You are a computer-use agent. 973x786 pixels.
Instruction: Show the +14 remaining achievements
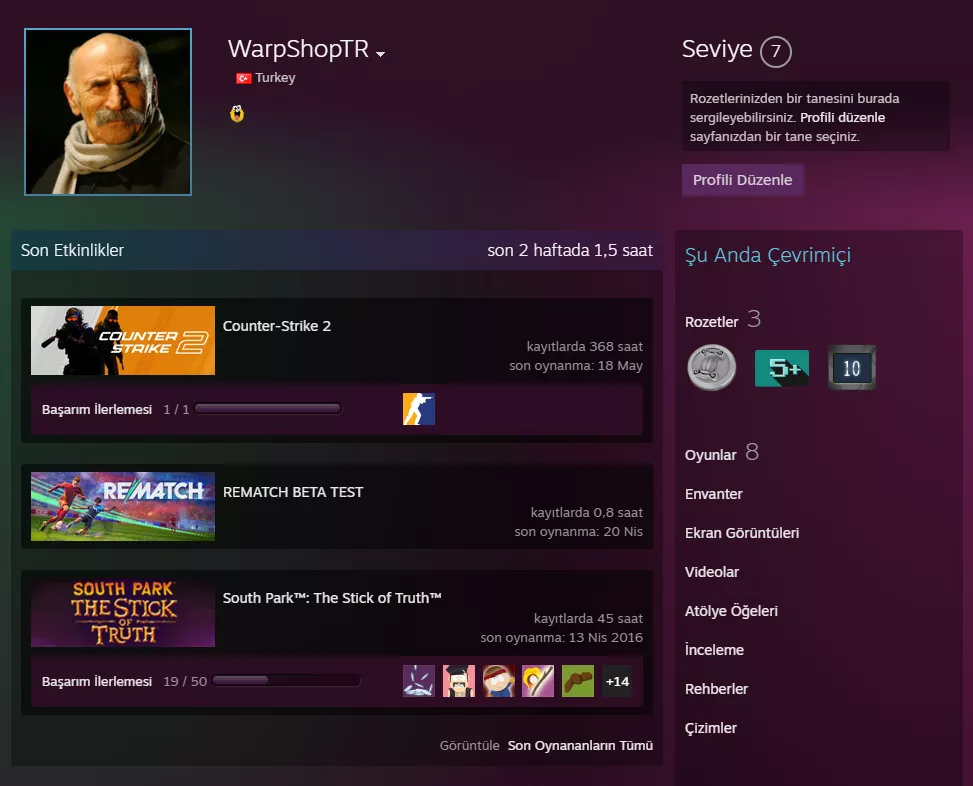pos(617,681)
